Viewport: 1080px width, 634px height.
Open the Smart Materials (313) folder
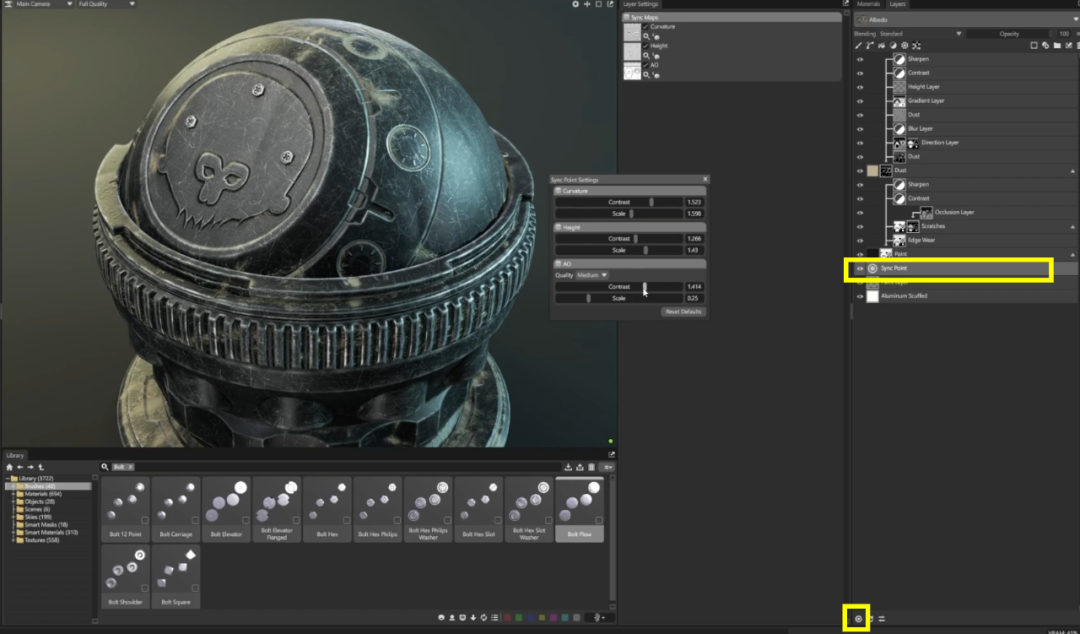pyautogui.click(x=51, y=533)
